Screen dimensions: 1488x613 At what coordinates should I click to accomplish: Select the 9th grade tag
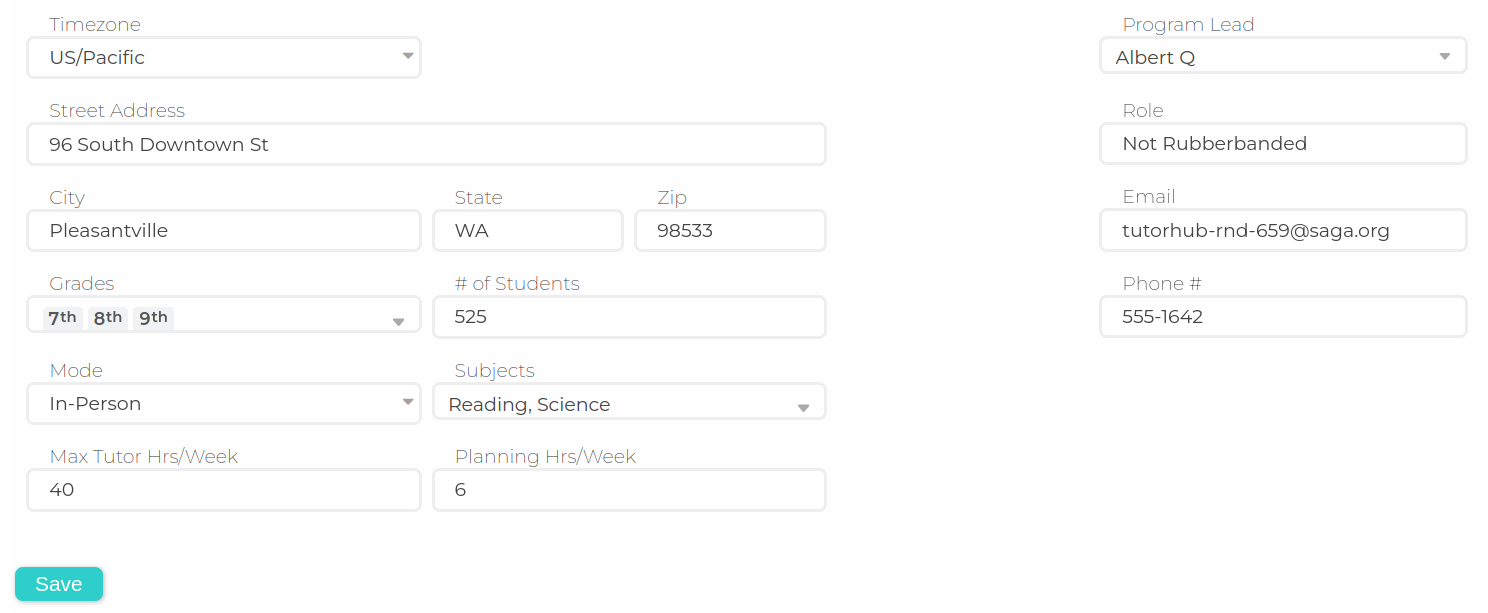coord(153,317)
